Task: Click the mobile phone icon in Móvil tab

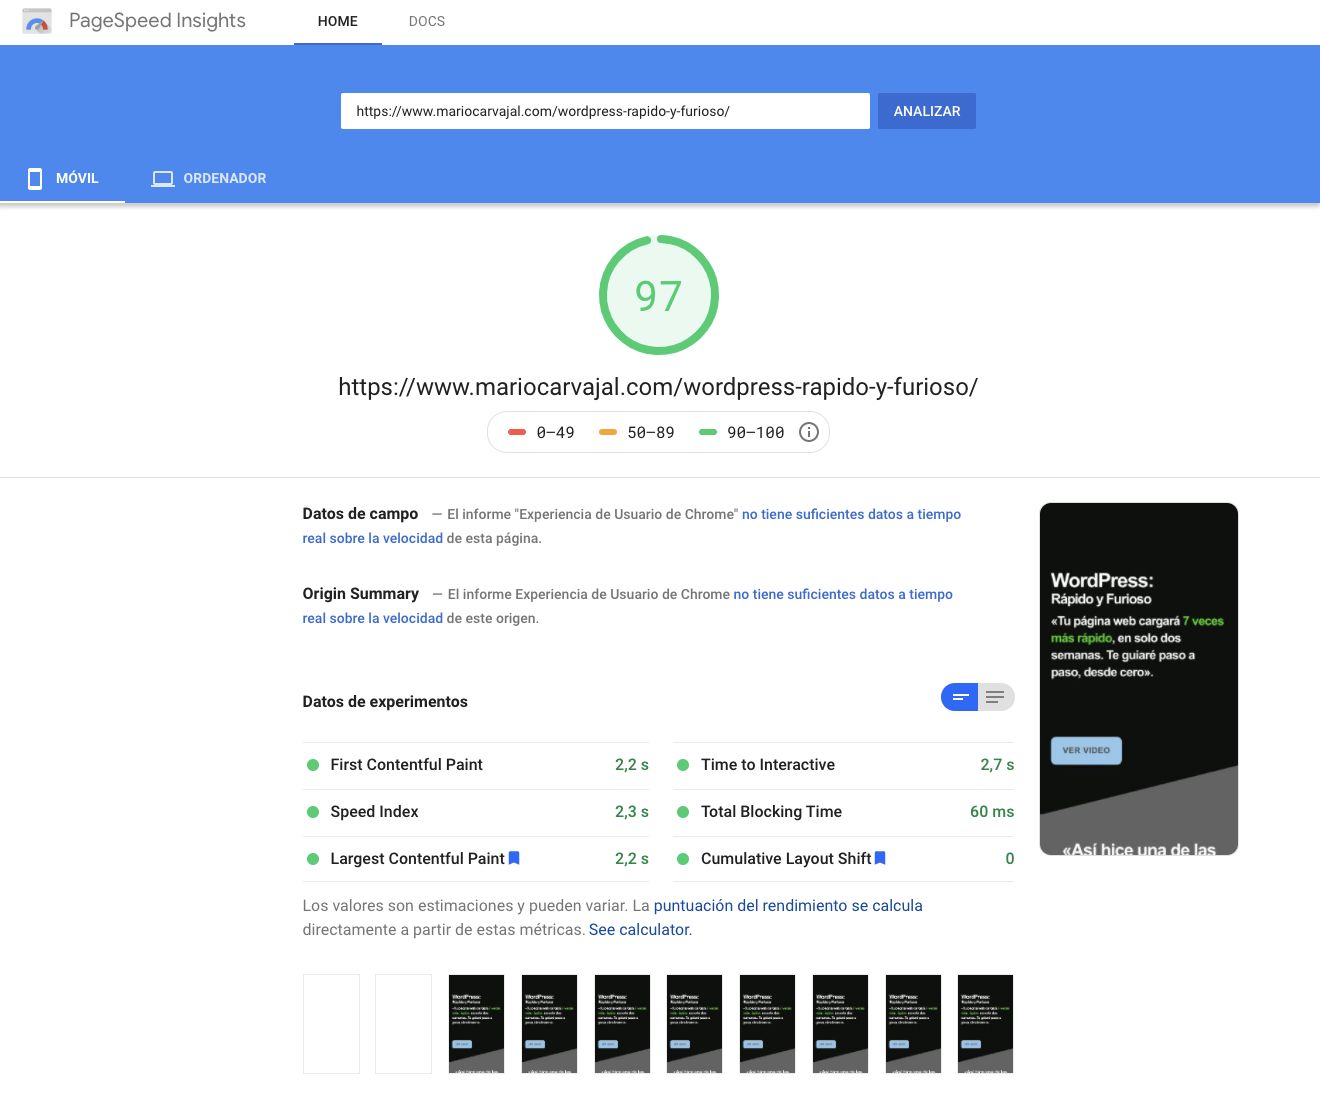Action: coord(35,179)
